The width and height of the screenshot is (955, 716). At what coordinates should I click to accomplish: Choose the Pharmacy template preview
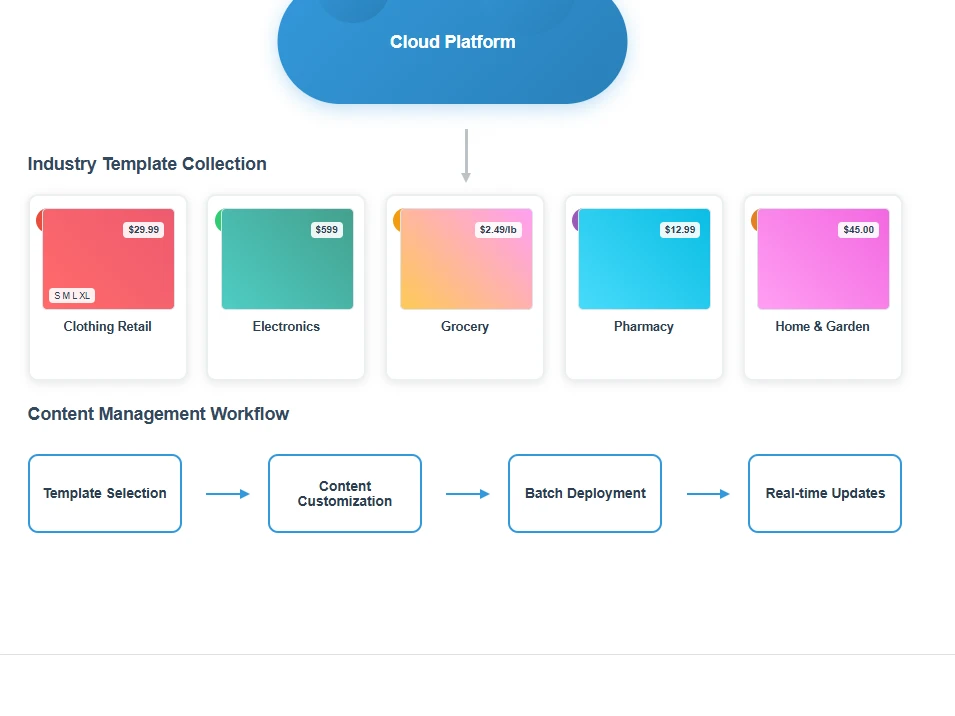(644, 259)
